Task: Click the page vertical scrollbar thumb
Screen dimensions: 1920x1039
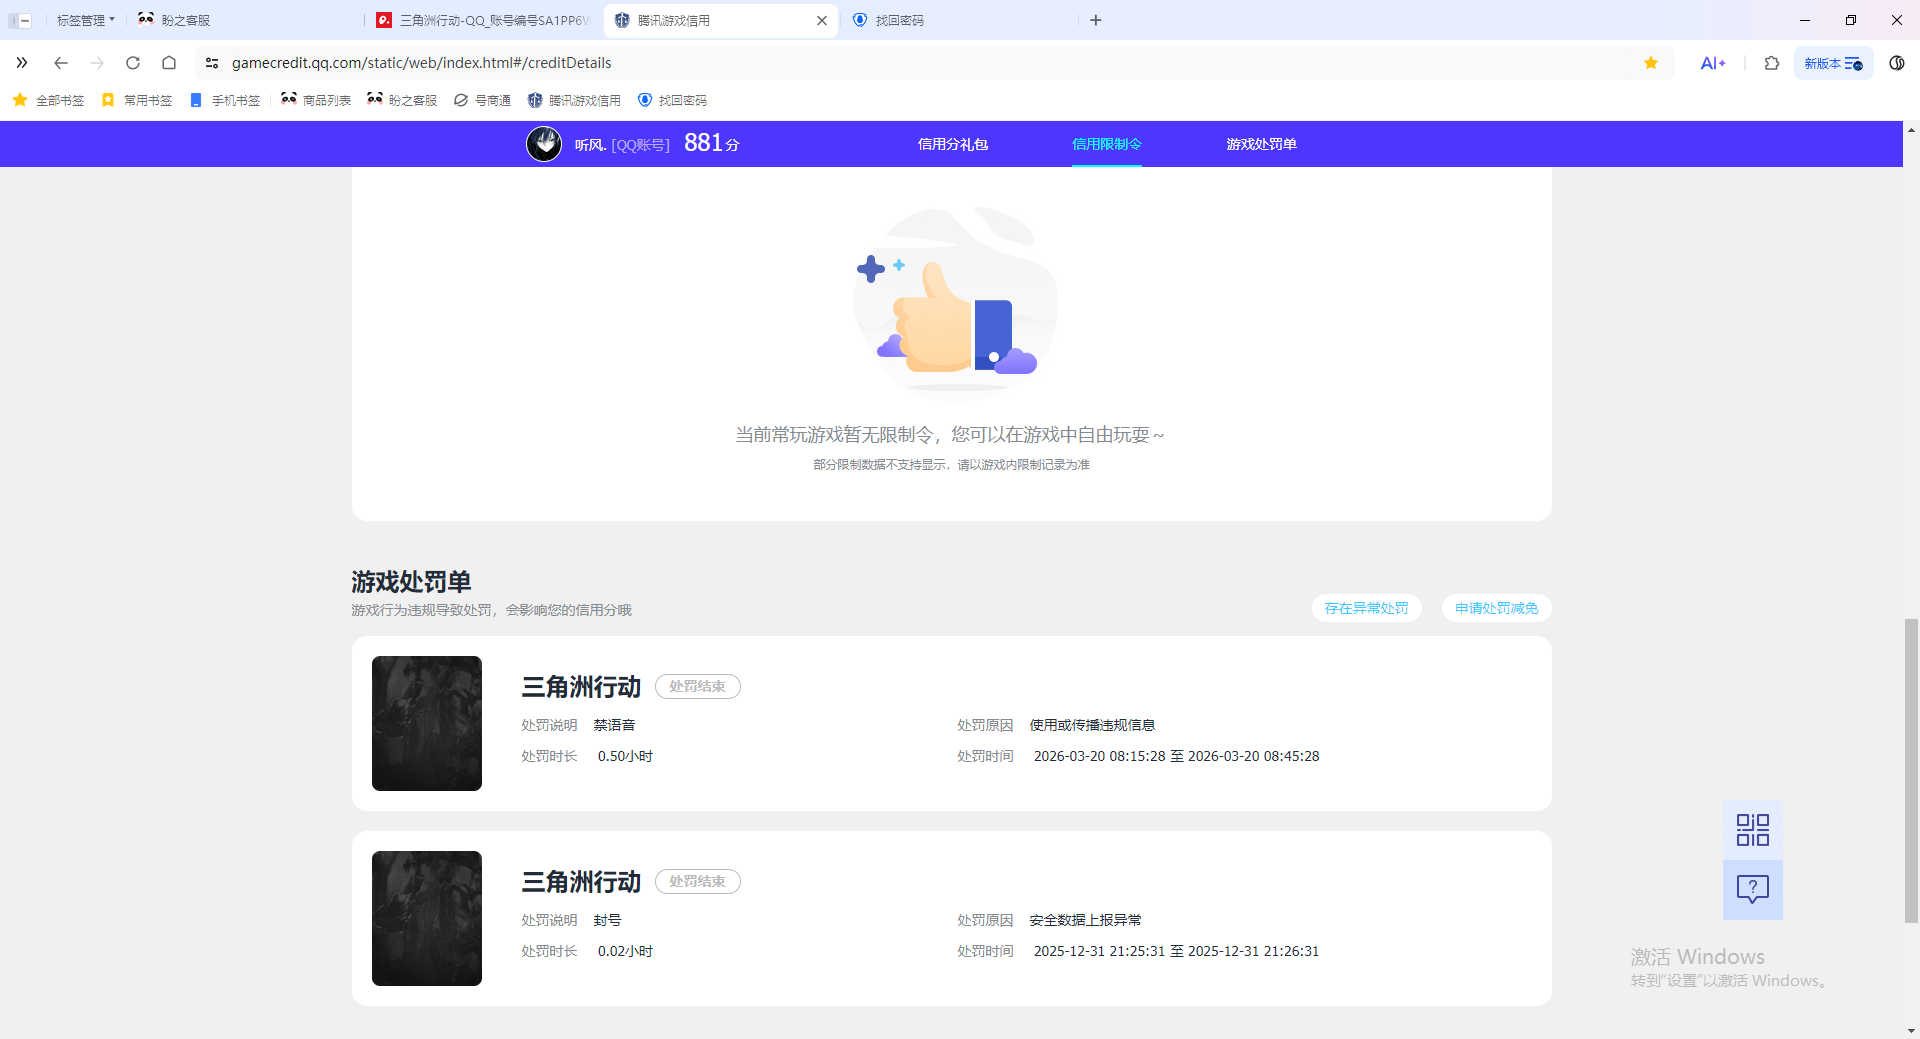Action: pyautogui.click(x=1911, y=771)
